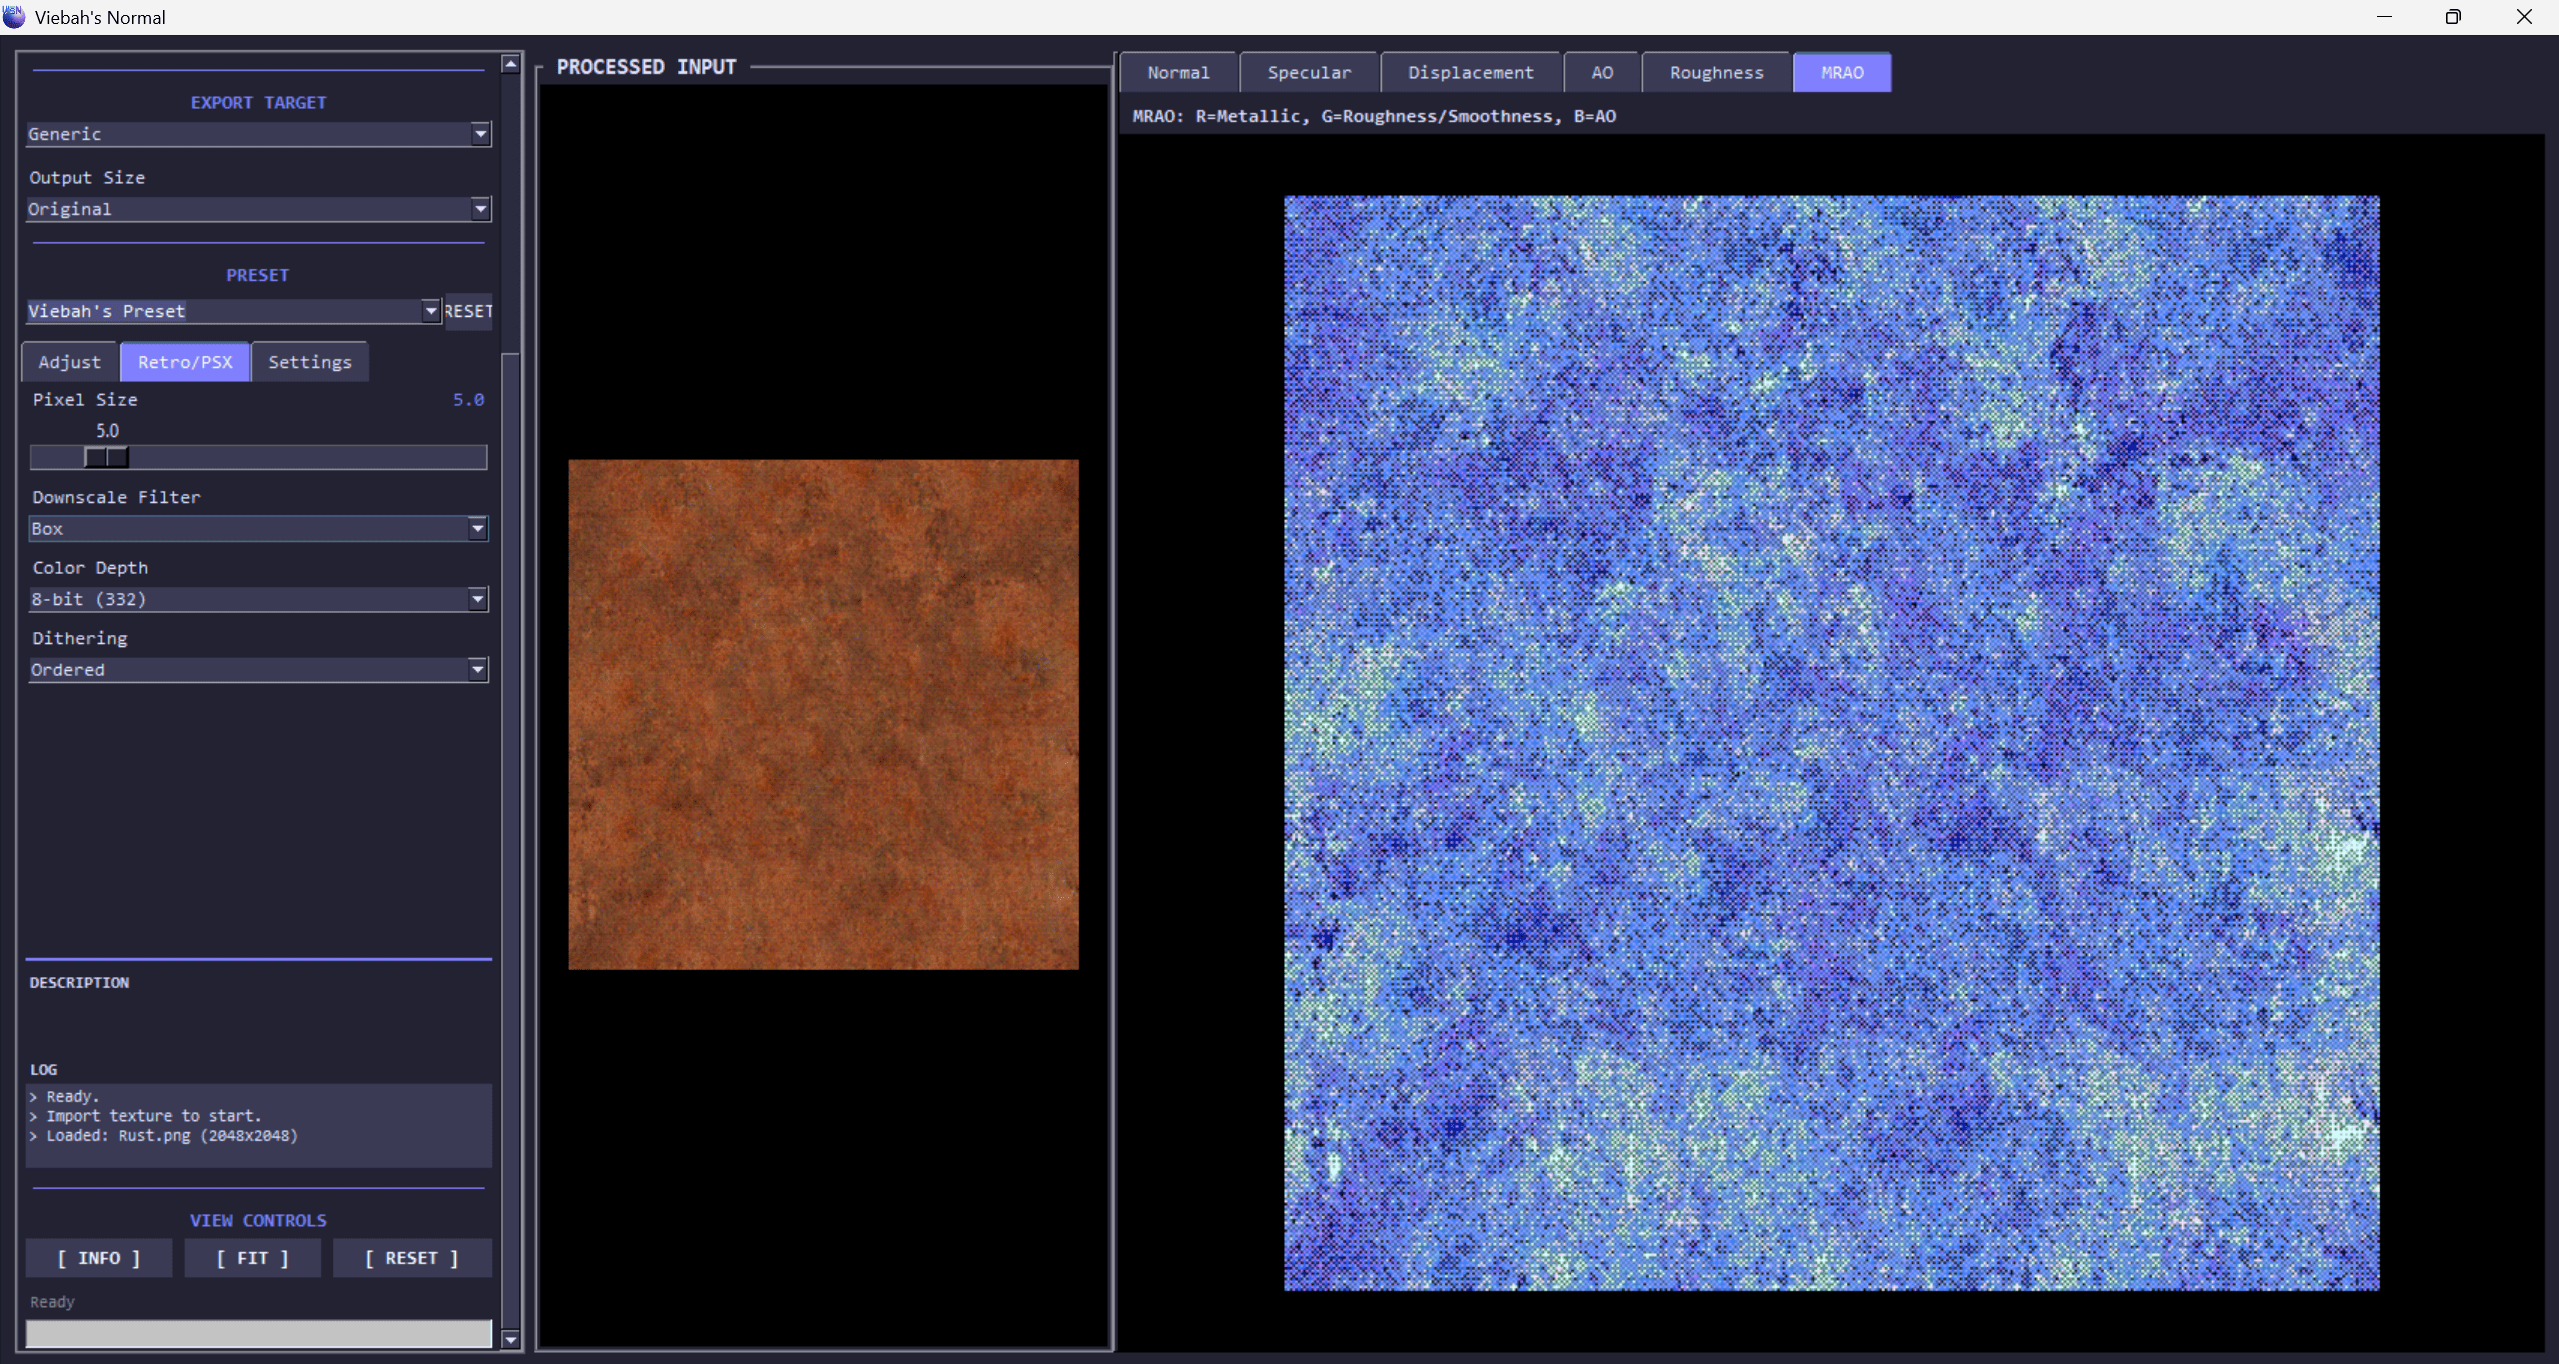The width and height of the screenshot is (2559, 1364).
Task: Switch to the Normal map tab
Action: click(x=1178, y=72)
